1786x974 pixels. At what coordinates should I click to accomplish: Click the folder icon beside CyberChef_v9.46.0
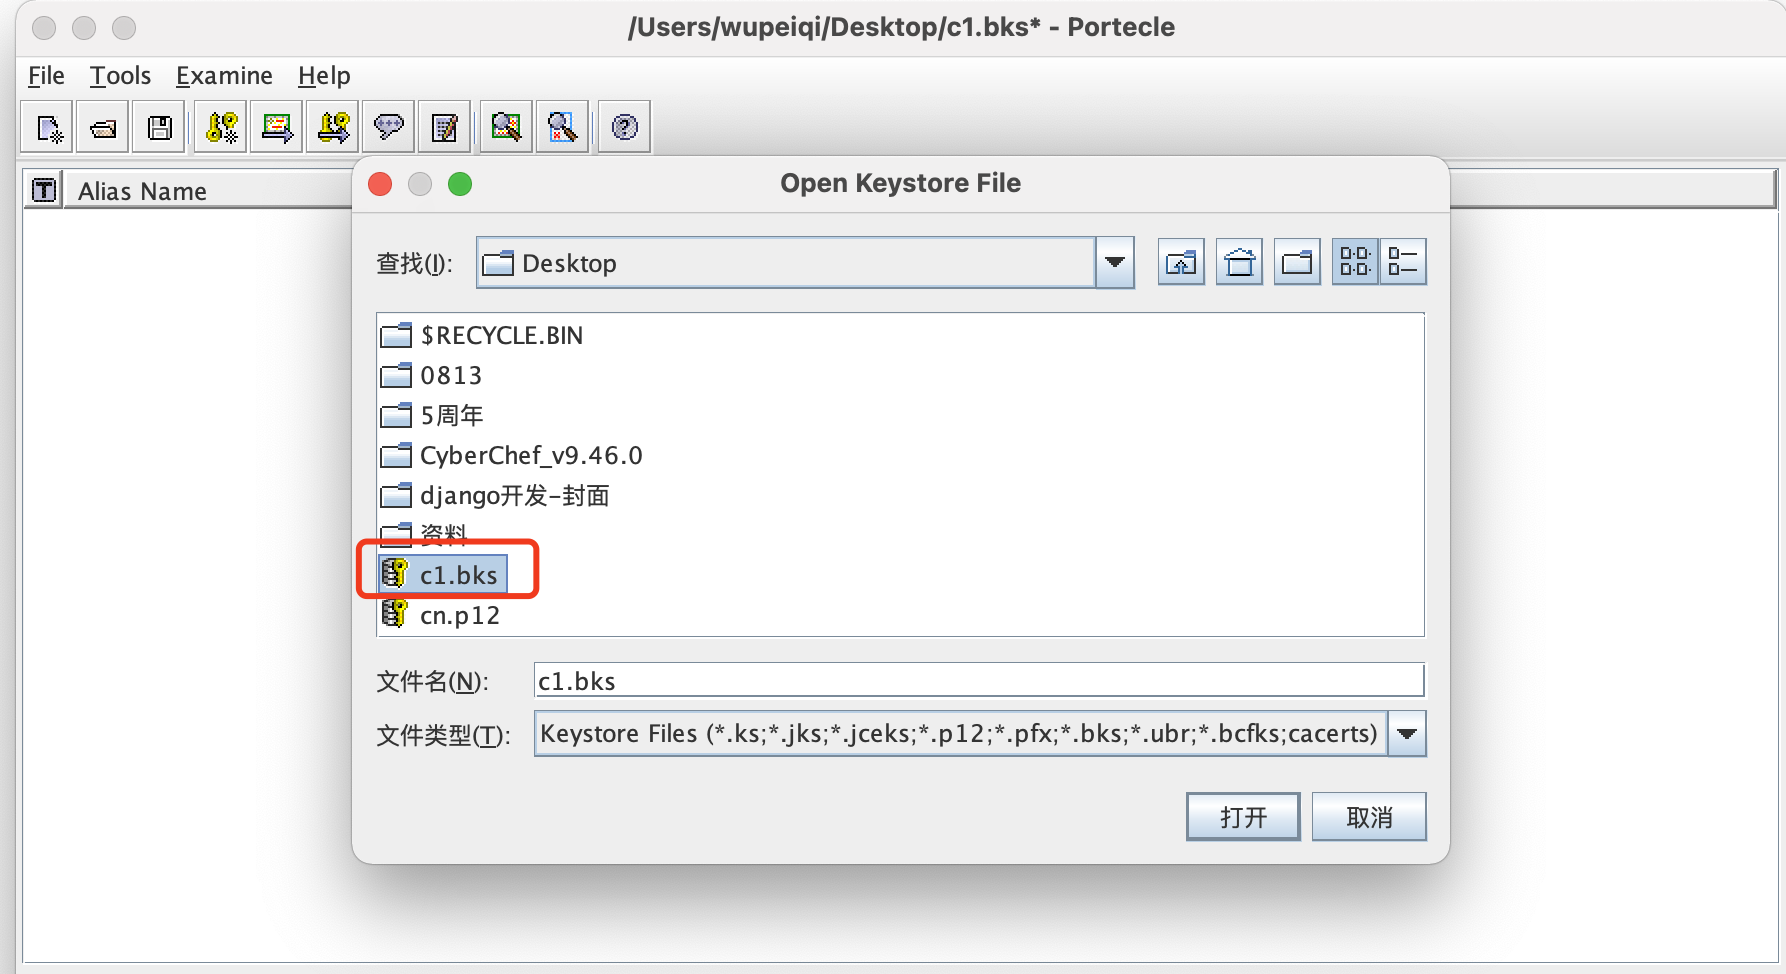coord(396,455)
